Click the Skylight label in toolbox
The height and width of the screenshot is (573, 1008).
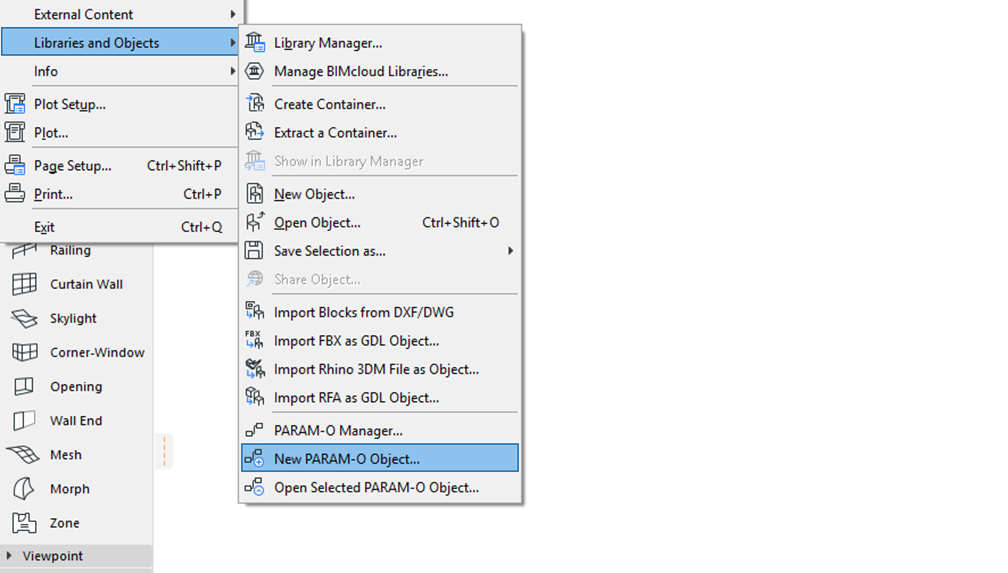click(x=73, y=318)
